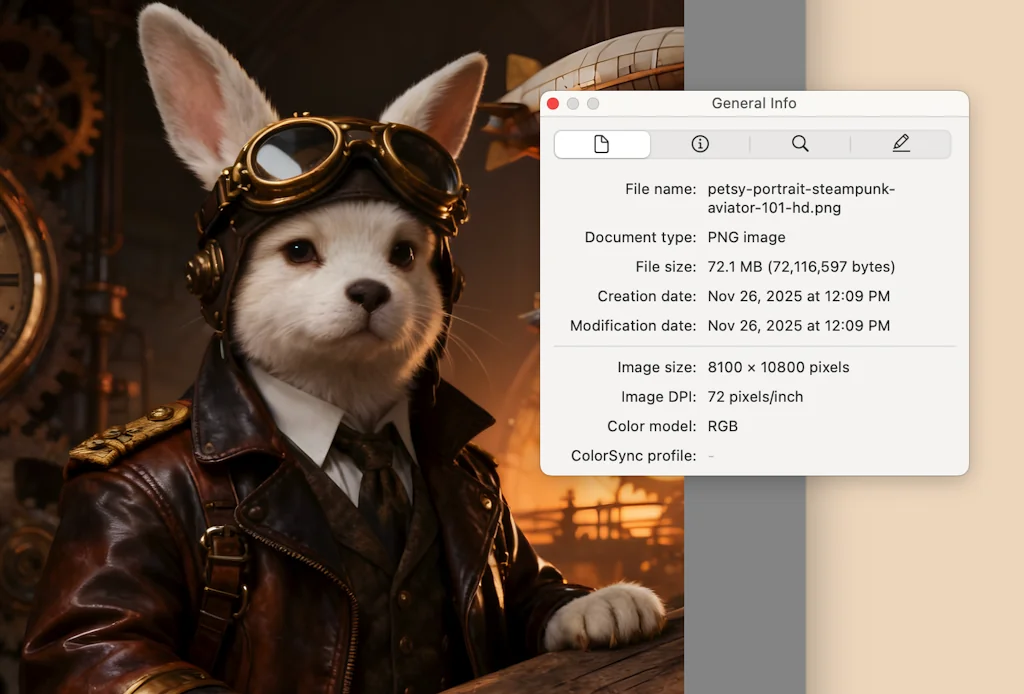This screenshot has height=694, width=1024.
Task: Click the ColorSync profile label
Action: (x=633, y=456)
